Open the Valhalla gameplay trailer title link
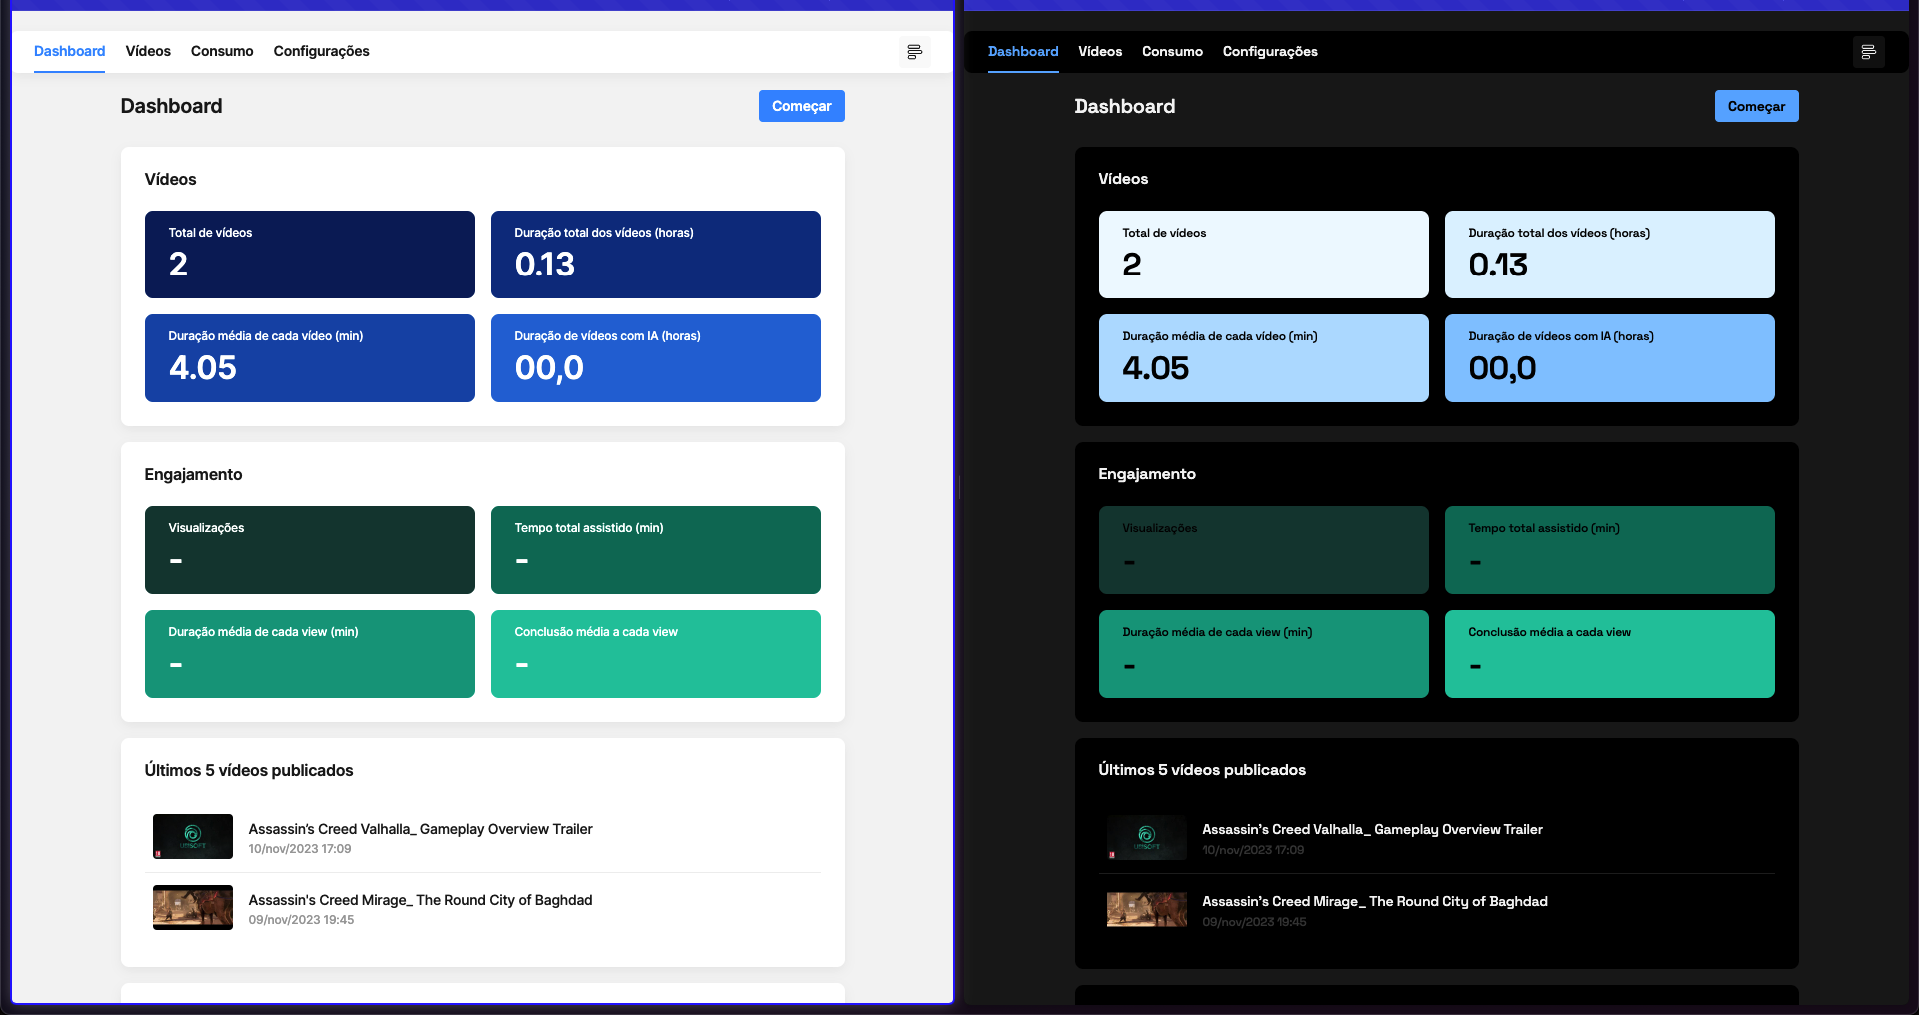Viewport: 1919px width, 1015px height. (x=420, y=829)
